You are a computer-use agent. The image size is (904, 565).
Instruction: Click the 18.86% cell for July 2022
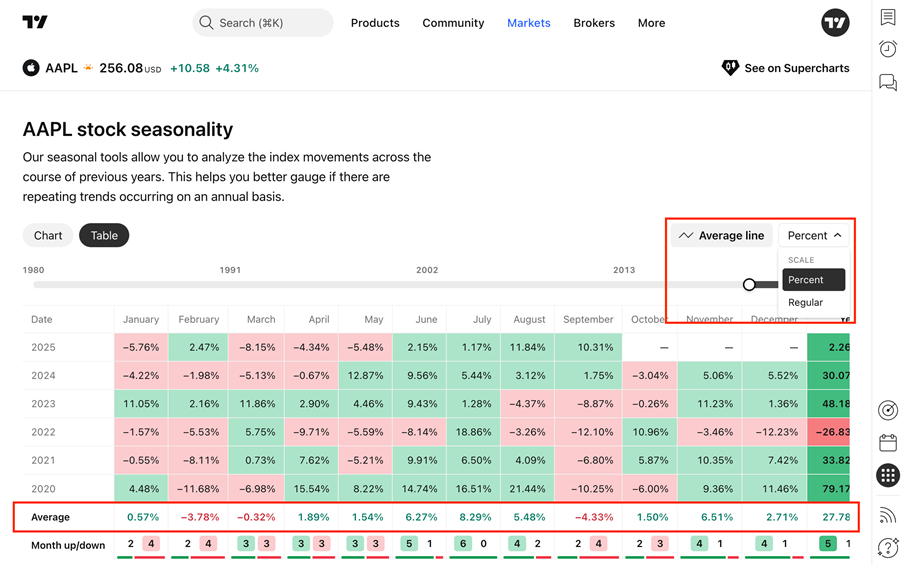(x=473, y=432)
